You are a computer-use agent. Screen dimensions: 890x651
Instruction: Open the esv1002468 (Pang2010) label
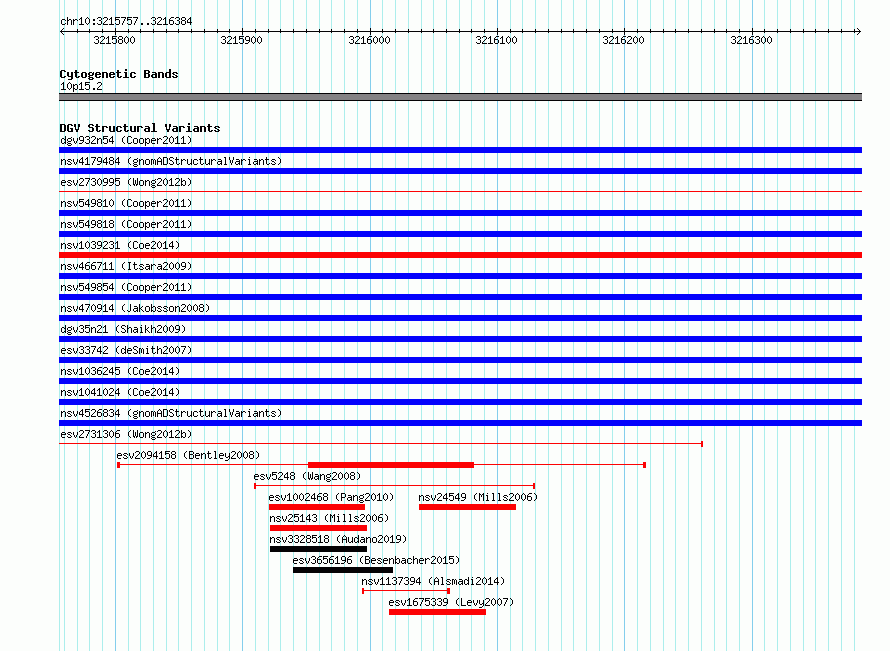coord(331,497)
